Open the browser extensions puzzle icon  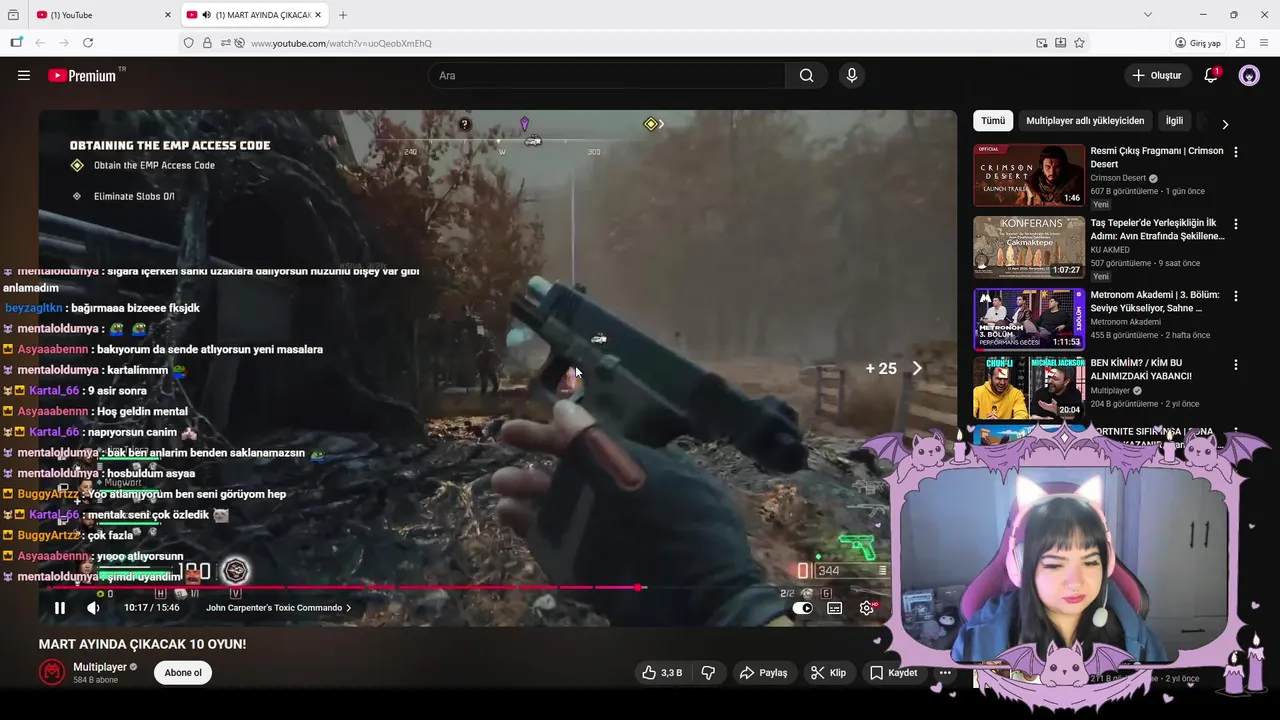click(1240, 43)
